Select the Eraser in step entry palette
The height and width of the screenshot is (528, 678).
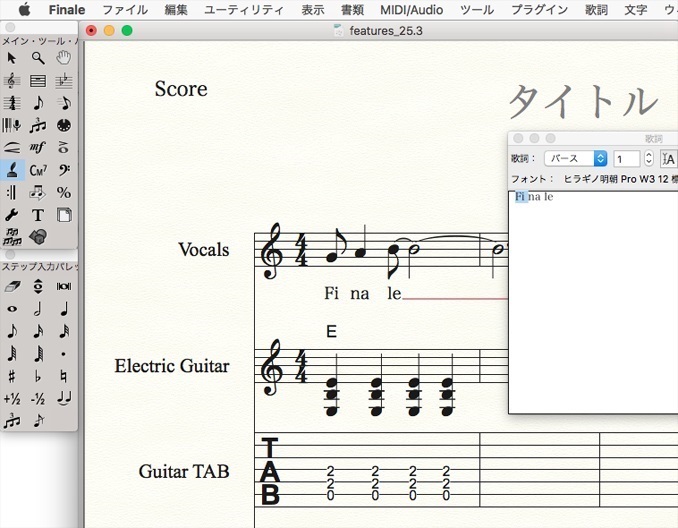(x=12, y=286)
